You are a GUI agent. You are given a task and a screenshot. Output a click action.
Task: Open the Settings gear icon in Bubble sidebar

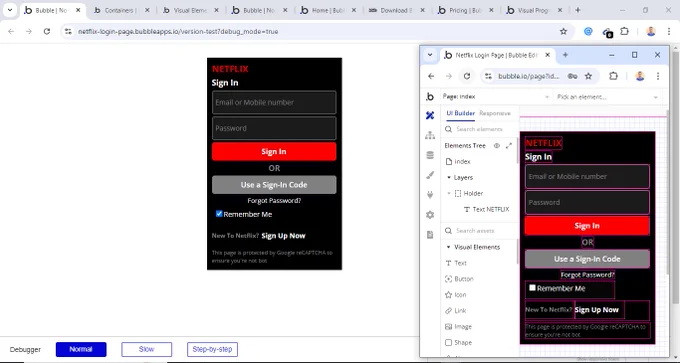(430, 215)
